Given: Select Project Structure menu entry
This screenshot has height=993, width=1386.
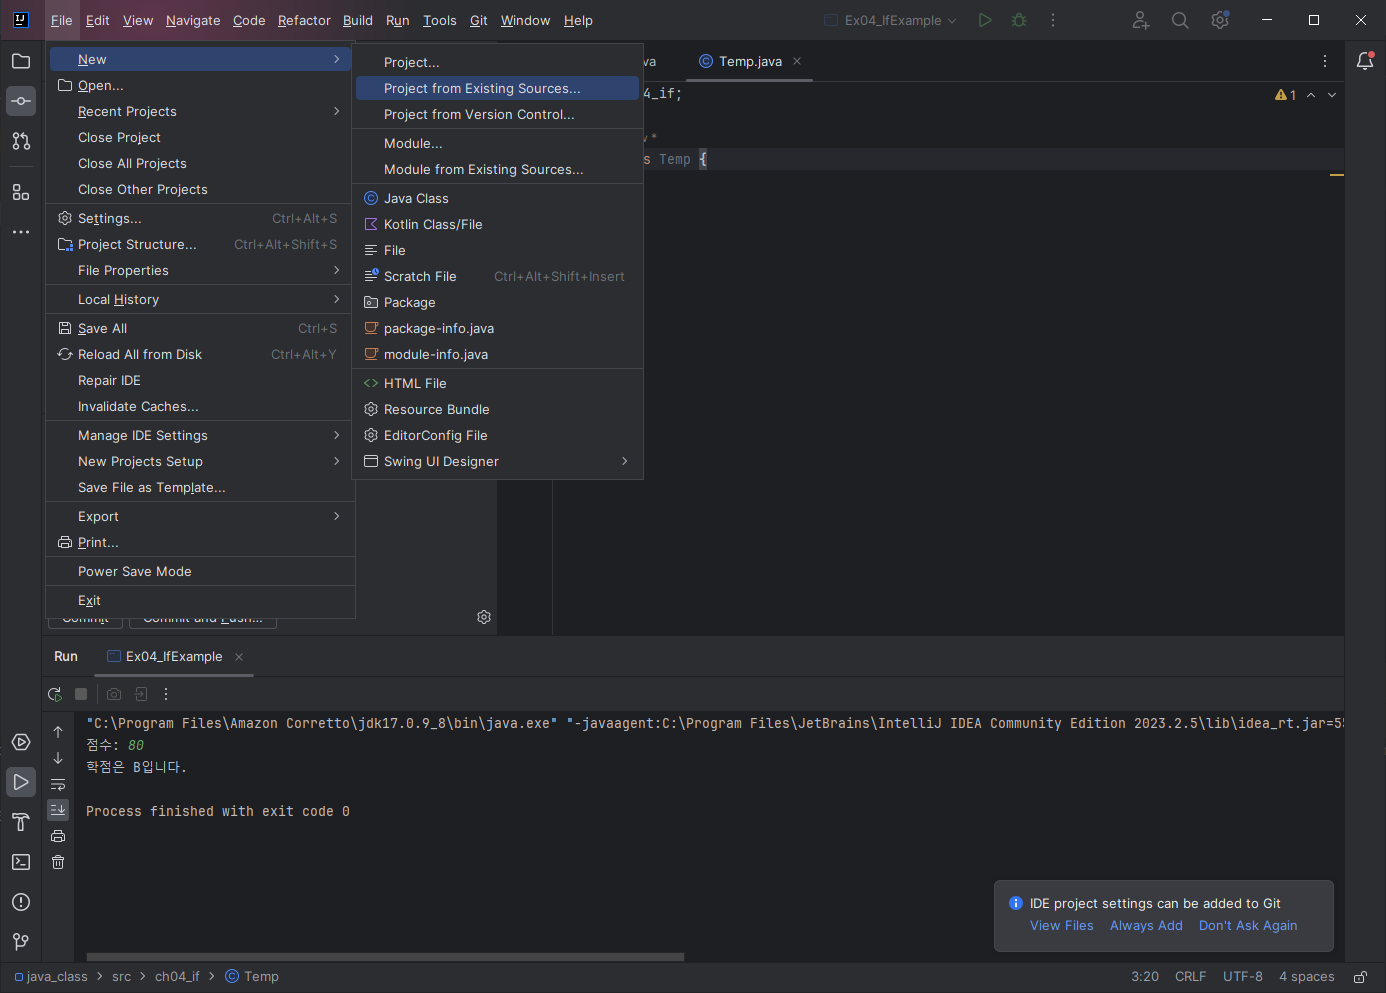Looking at the screenshot, I should click(200, 245).
